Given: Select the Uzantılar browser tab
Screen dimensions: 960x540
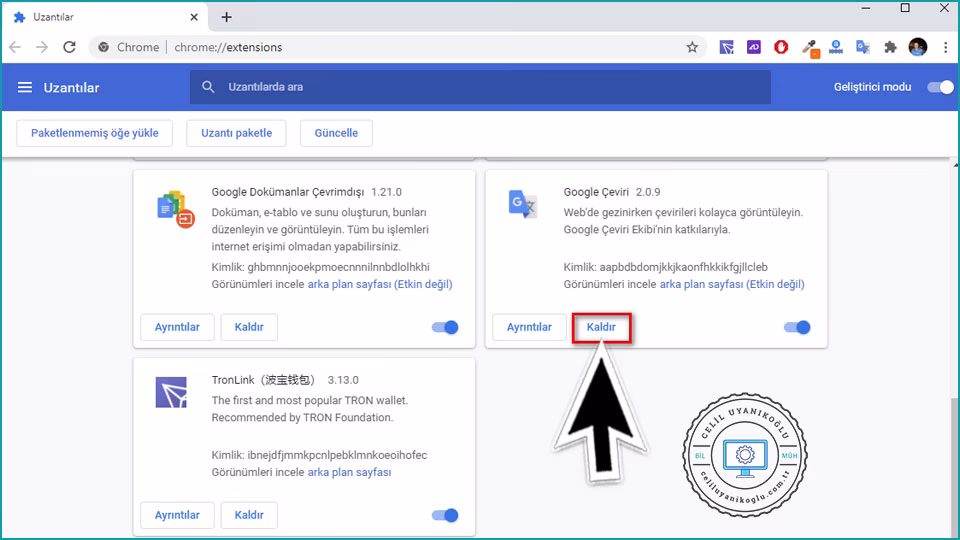Looking at the screenshot, I should [104, 17].
